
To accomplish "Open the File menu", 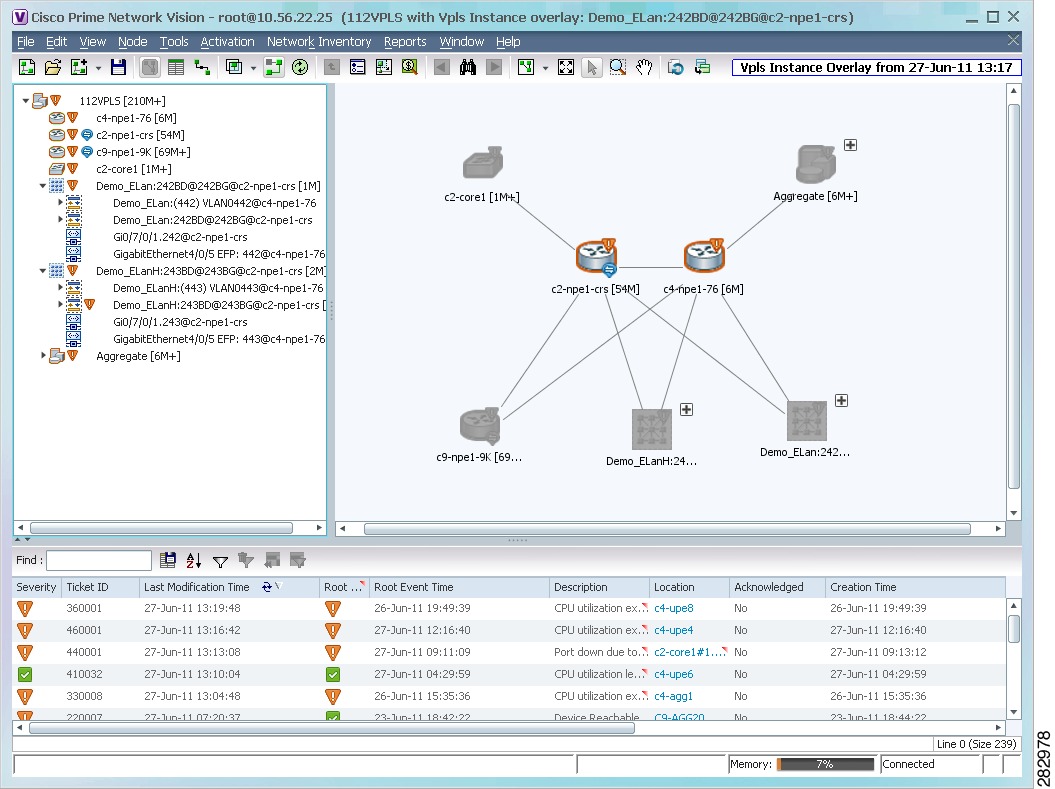I will pyautogui.click(x=26, y=42).
